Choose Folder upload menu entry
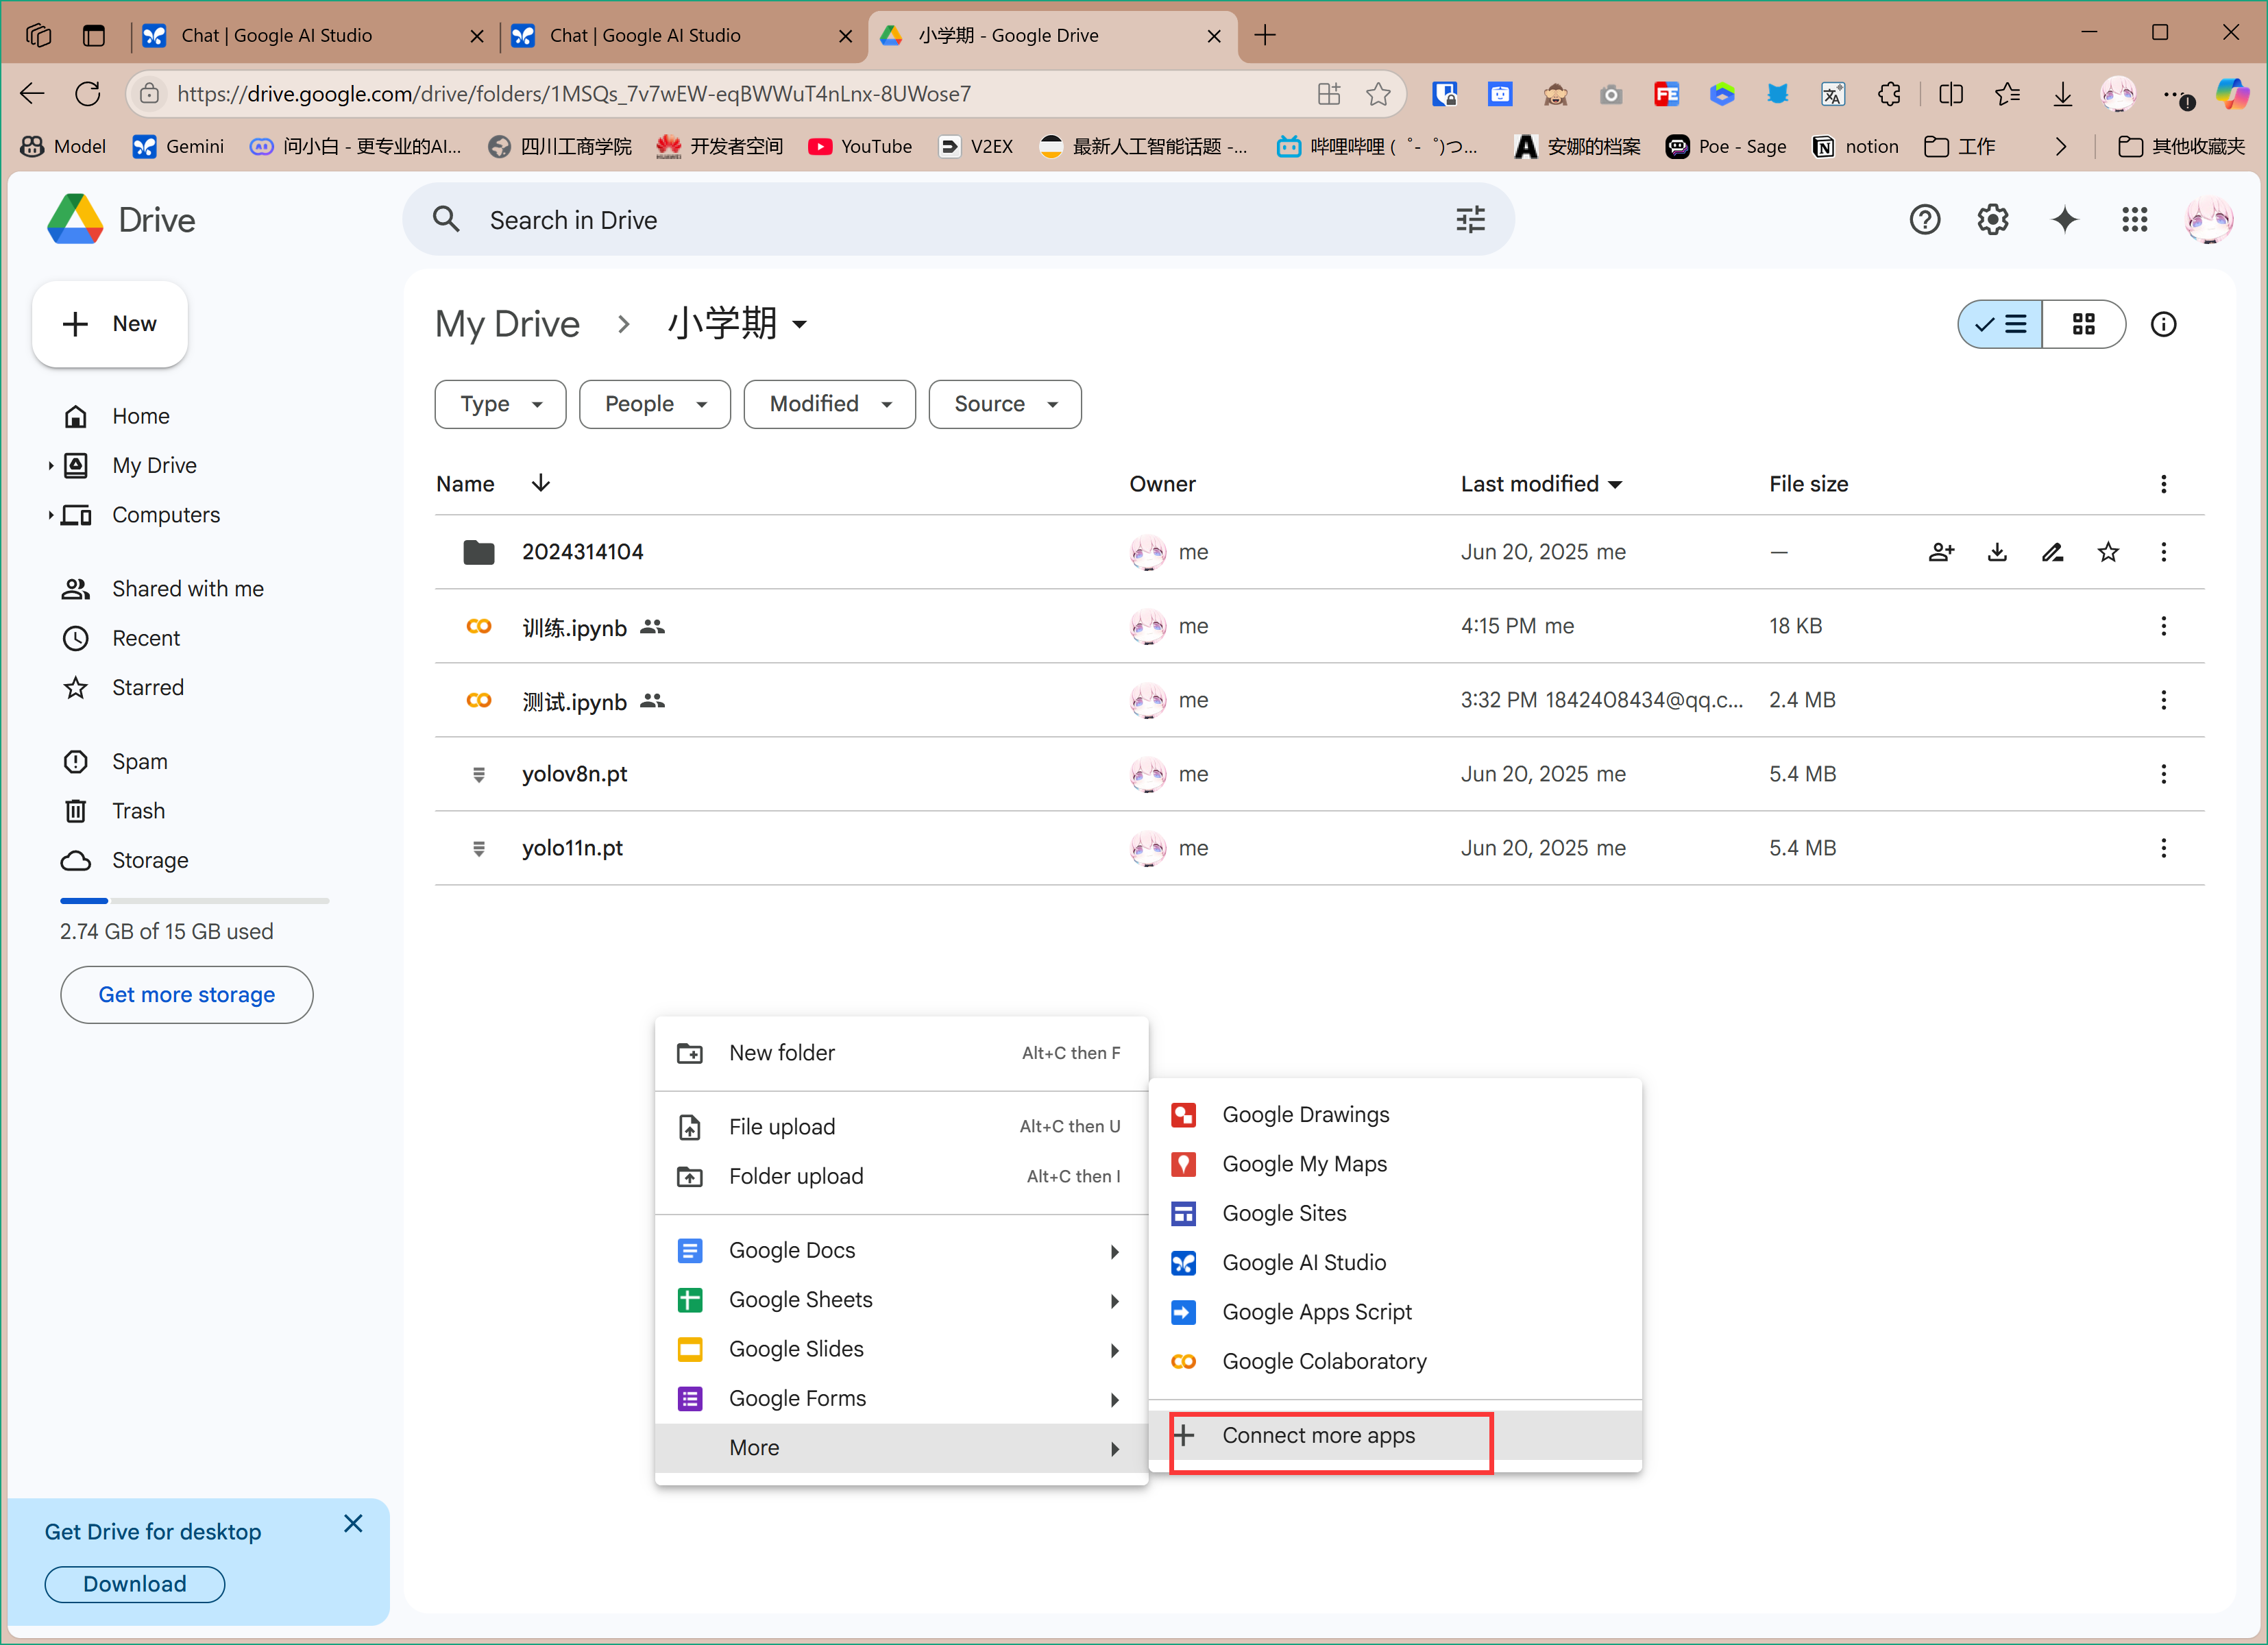 (x=901, y=1176)
